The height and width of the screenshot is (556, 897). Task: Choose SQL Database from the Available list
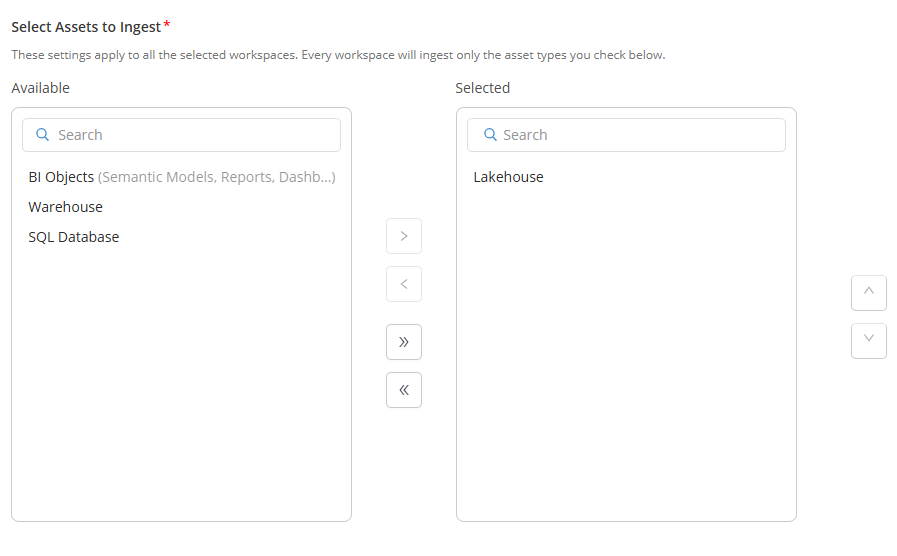(x=73, y=237)
